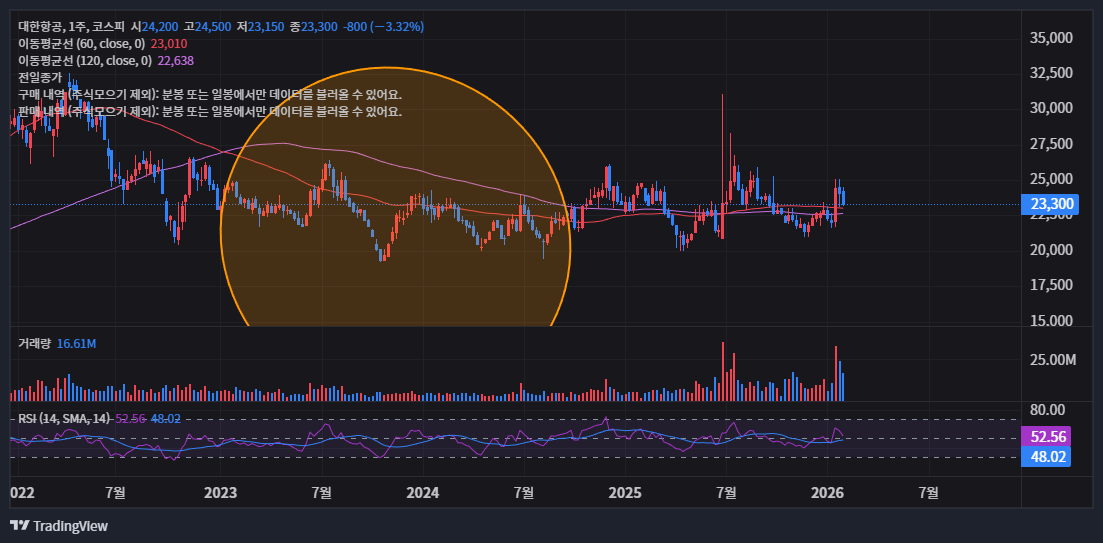Select the RSI (14, SMA, 14) legend
The image size is (1103, 543).
point(63,418)
